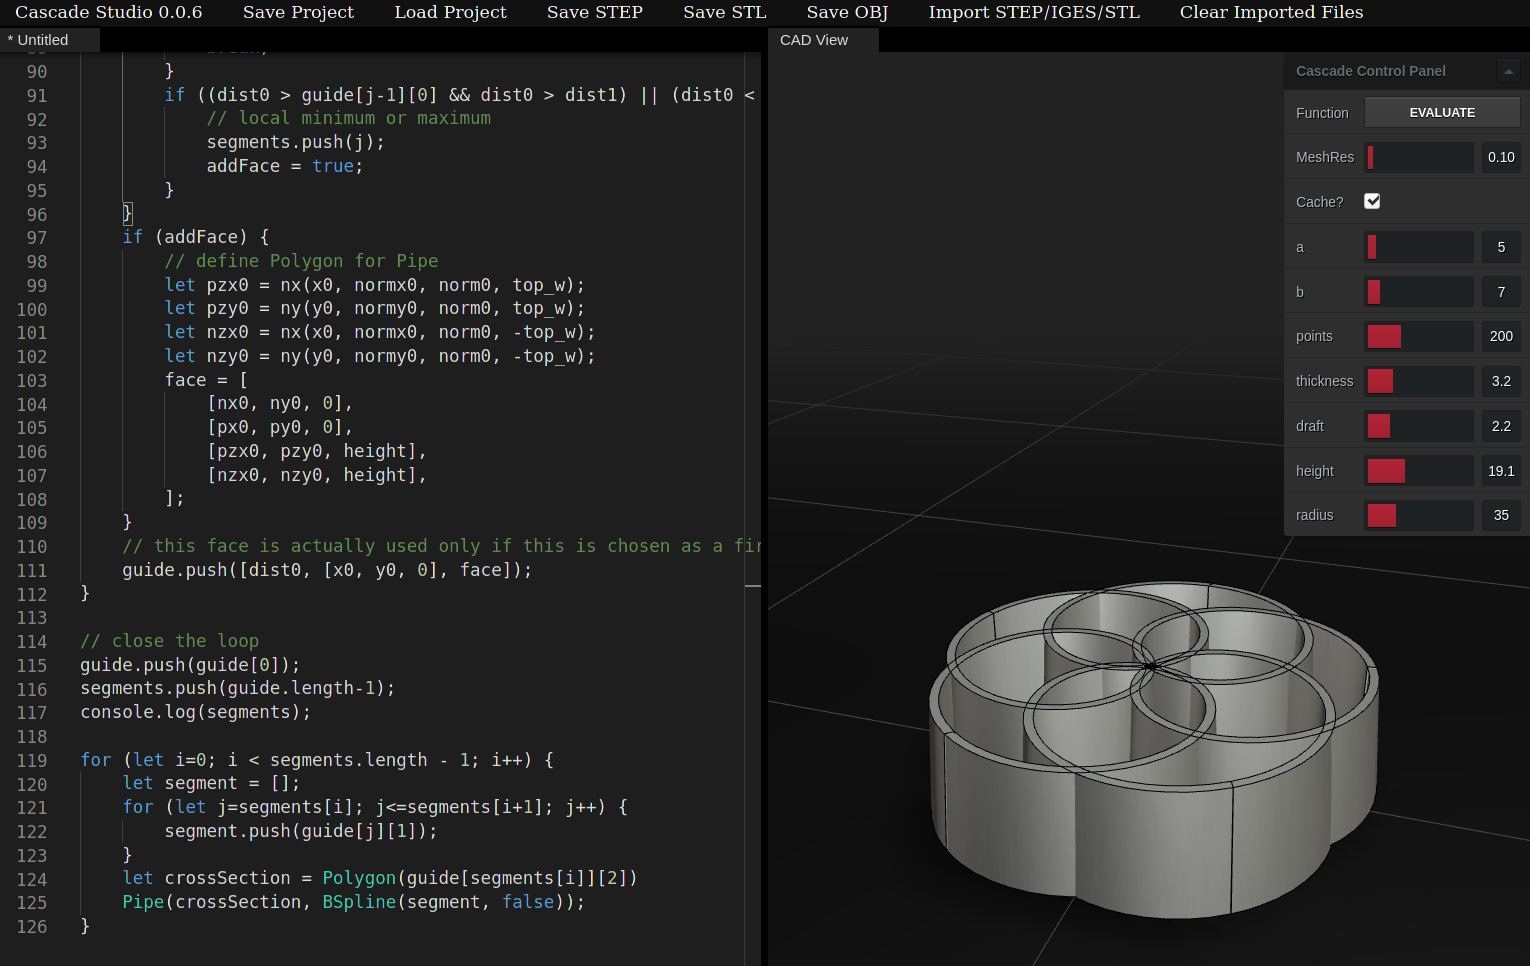Open the Load Project menu item

[x=450, y=12]
